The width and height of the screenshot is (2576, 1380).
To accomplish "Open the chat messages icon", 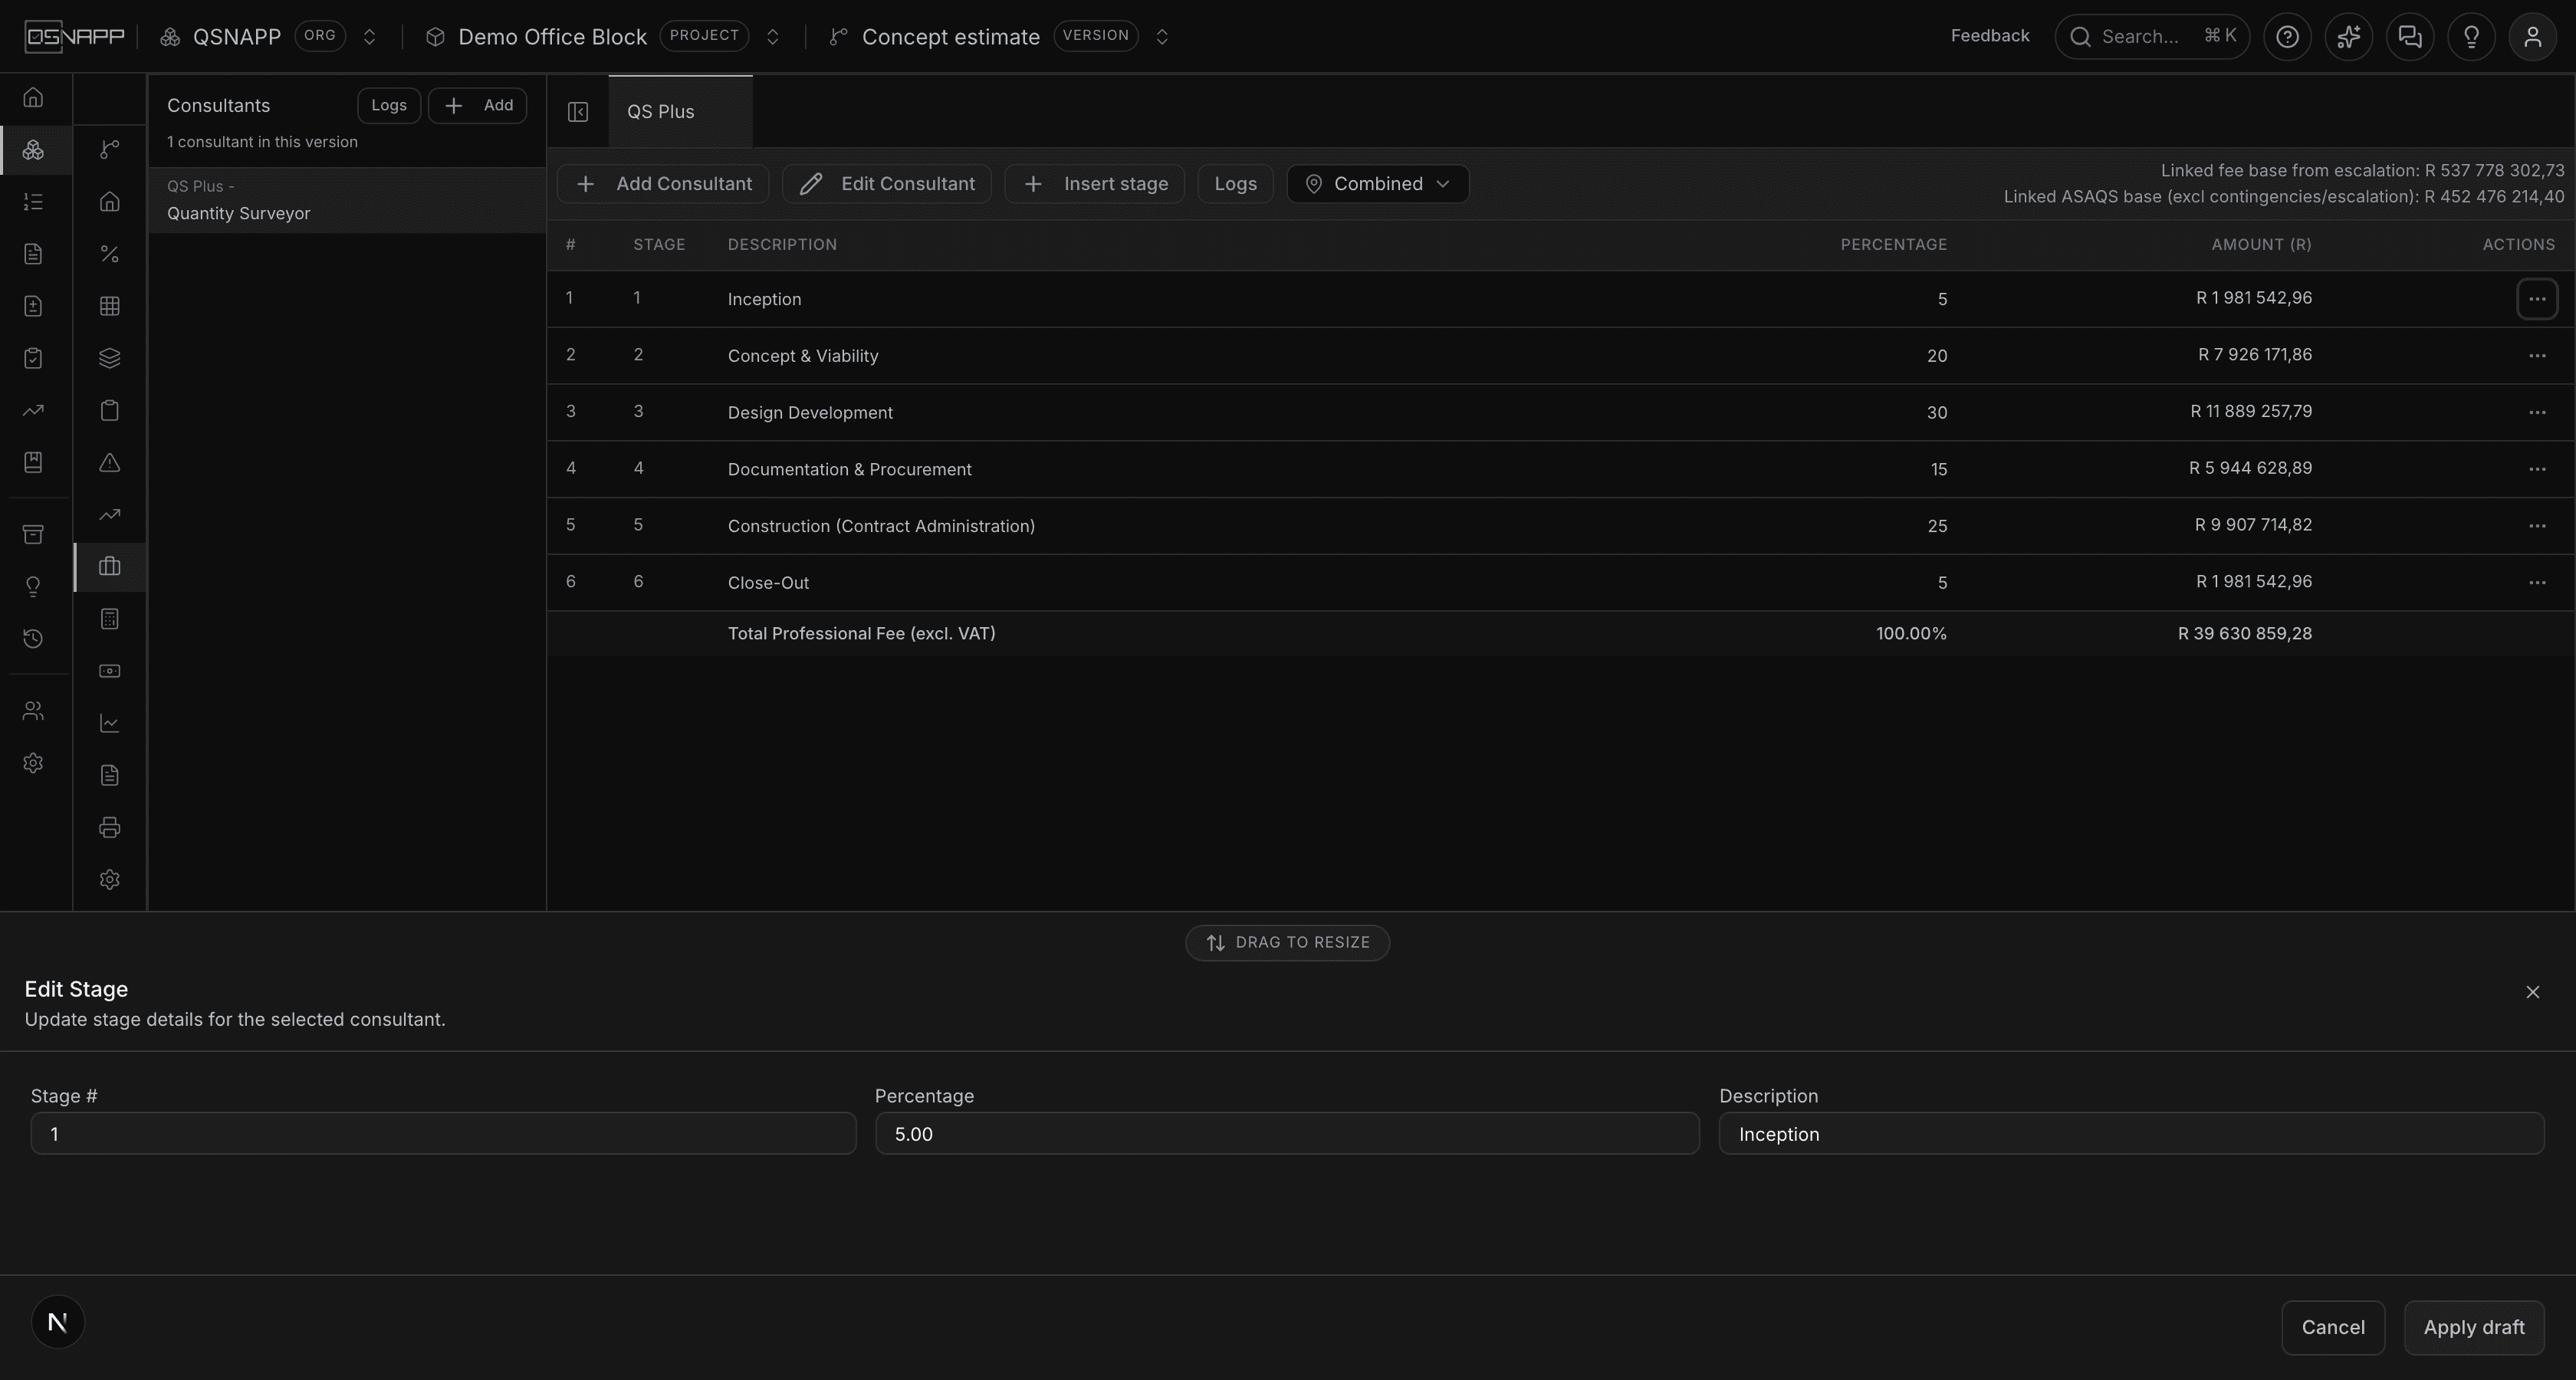I will [x=2410, y=37].
